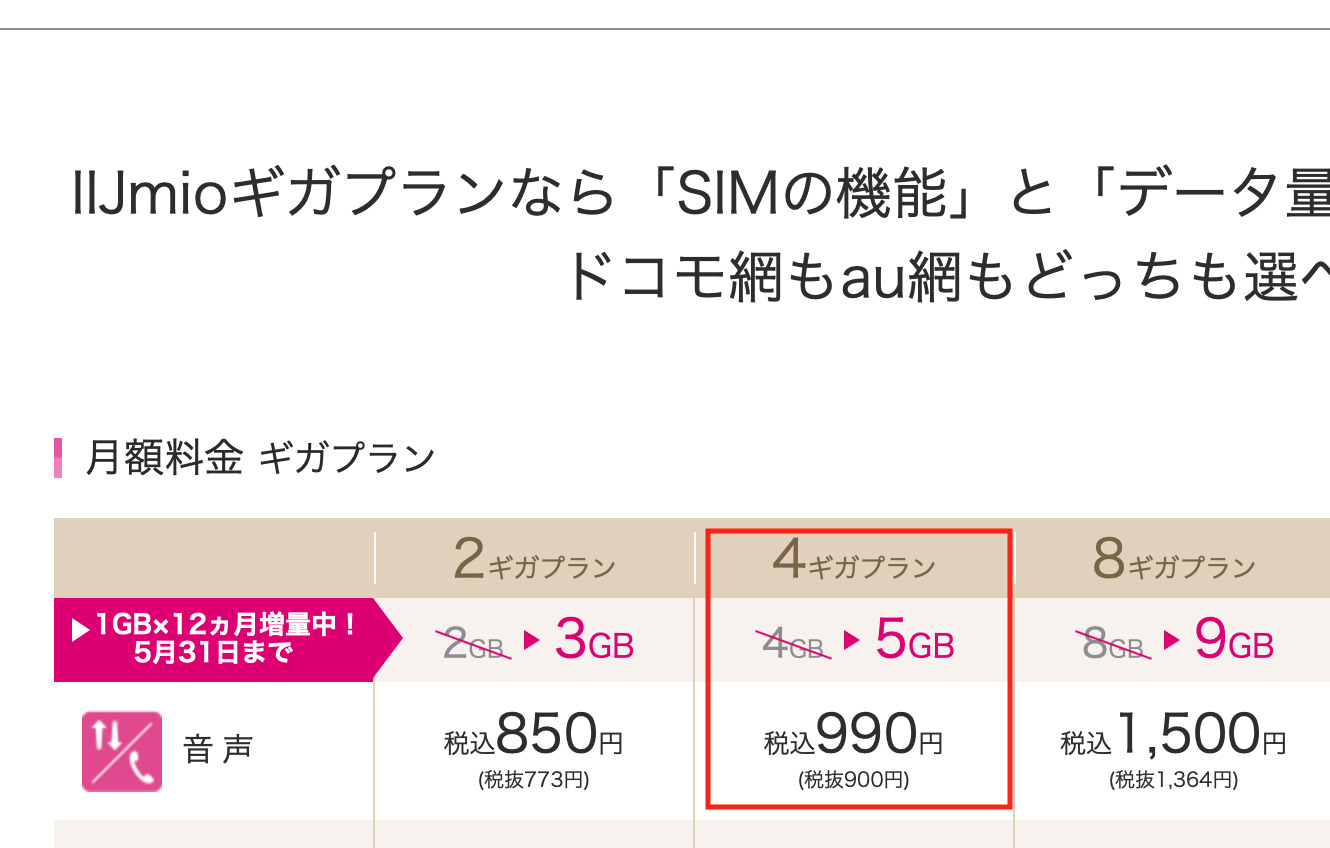The image size is (1330, 848).
Task: Select the 2ギガプラン column header
Action: (534, 560)
